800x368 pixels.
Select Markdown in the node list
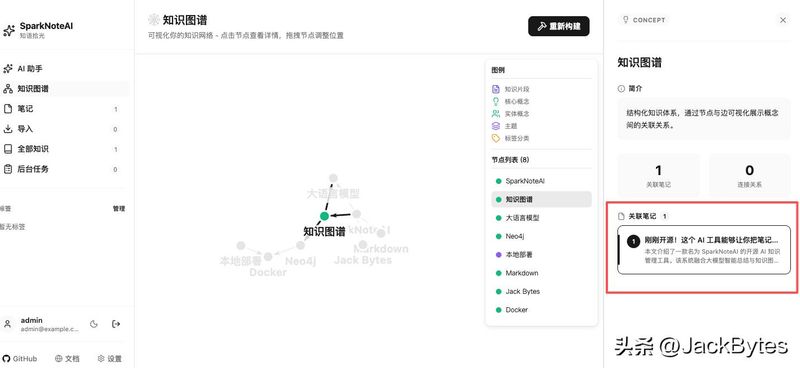click(541, 273)
